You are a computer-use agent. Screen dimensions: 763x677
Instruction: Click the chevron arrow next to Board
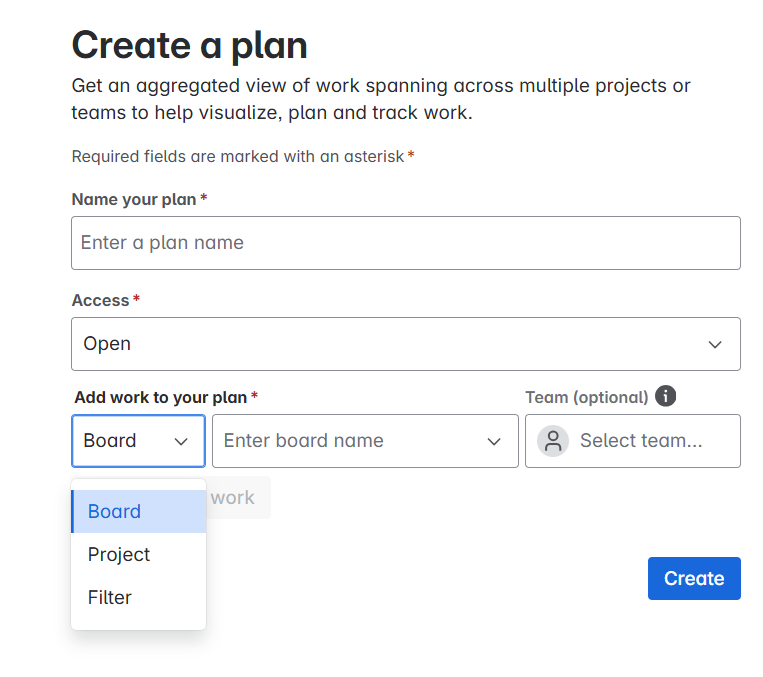[x=181, y=441]
